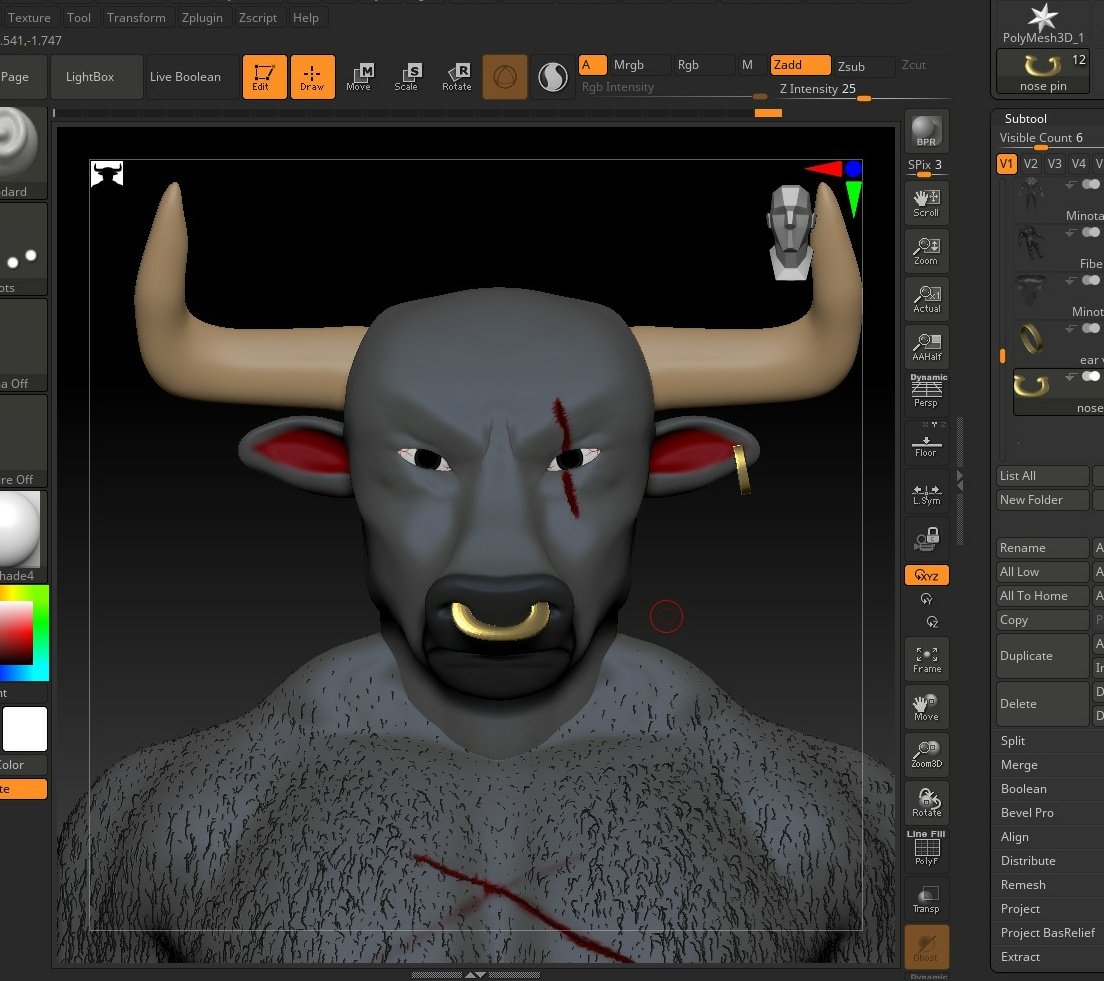Click the camera lock icon
This screenshot has height=981, width=1104.
pyautogui.click(x=926, y=539)
